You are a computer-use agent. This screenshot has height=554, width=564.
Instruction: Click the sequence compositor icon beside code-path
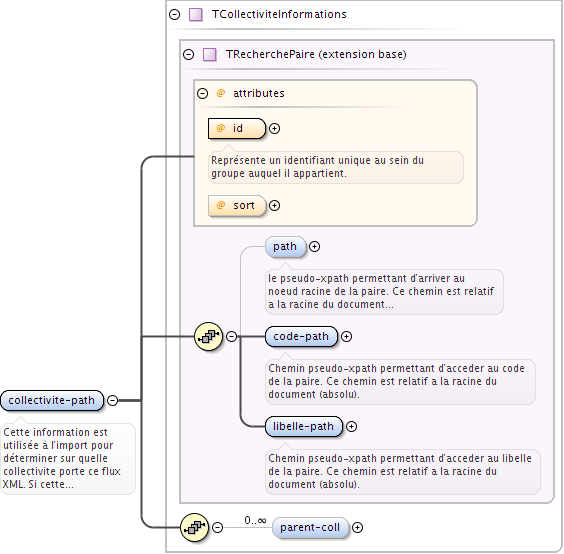tap(209, 337)
